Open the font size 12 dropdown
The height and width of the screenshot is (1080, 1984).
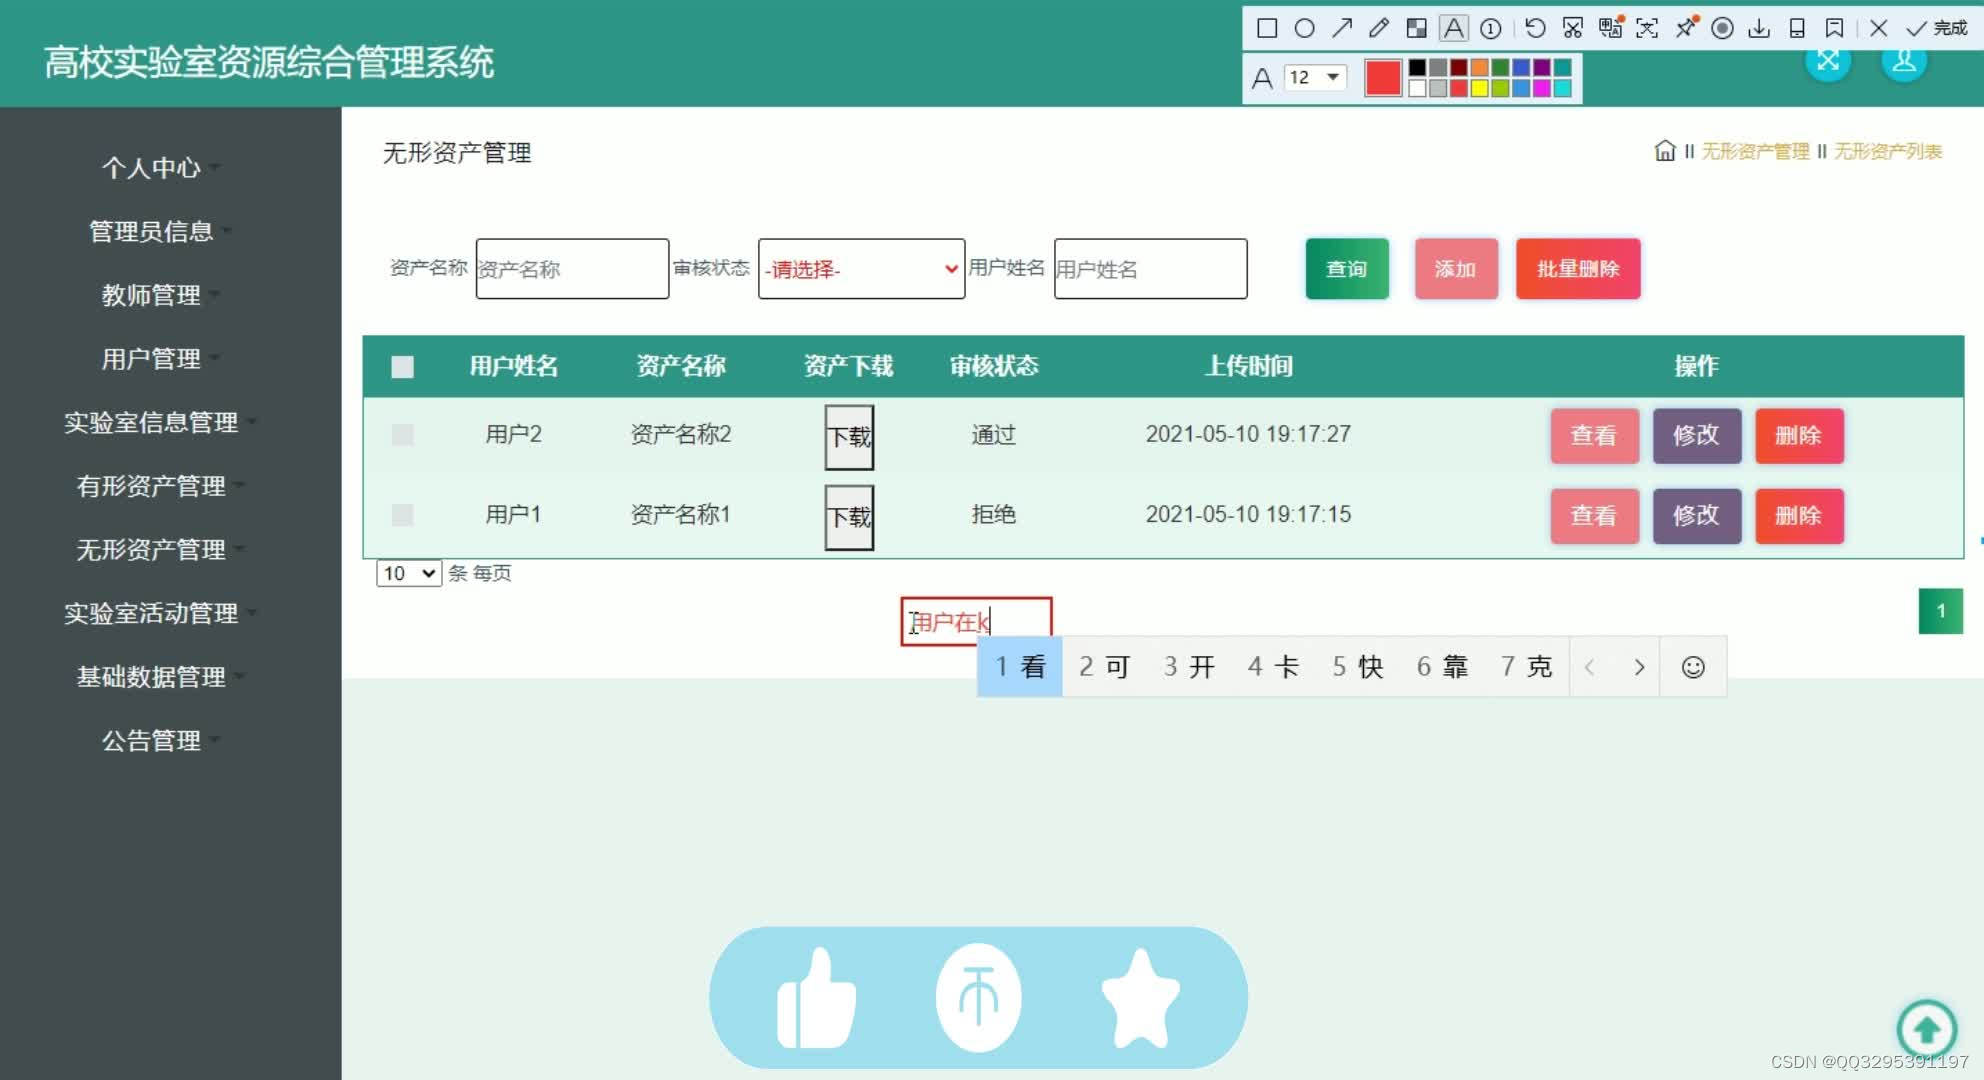point(1315,77)
